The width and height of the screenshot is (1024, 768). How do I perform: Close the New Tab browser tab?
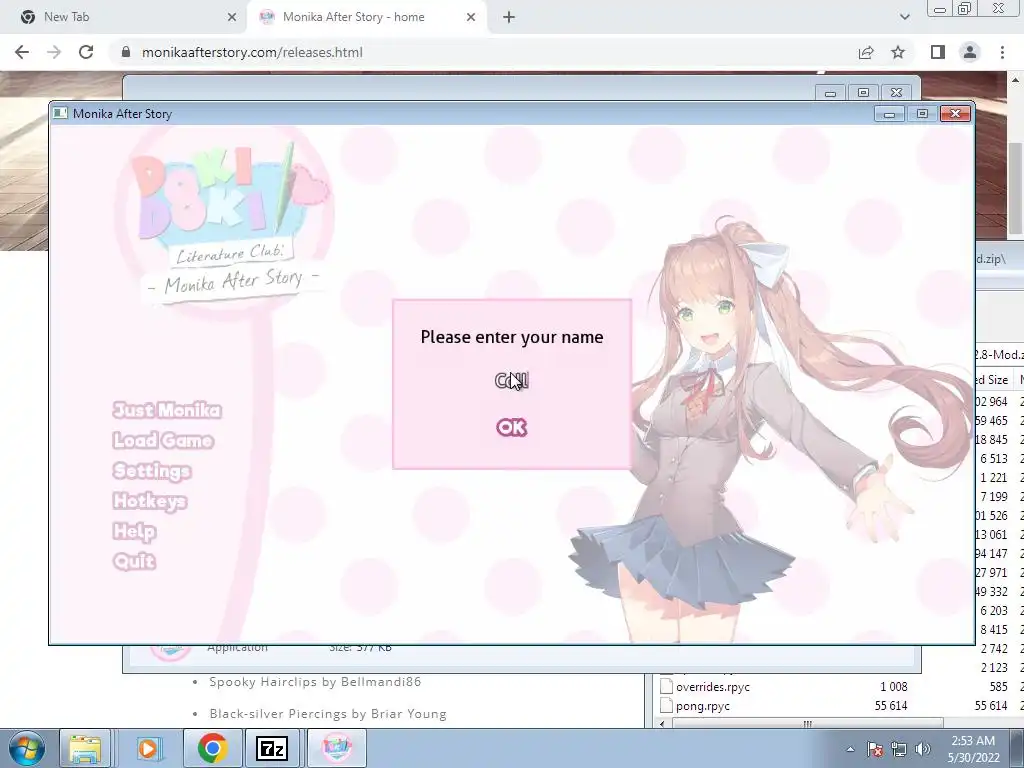pos(232,17)
